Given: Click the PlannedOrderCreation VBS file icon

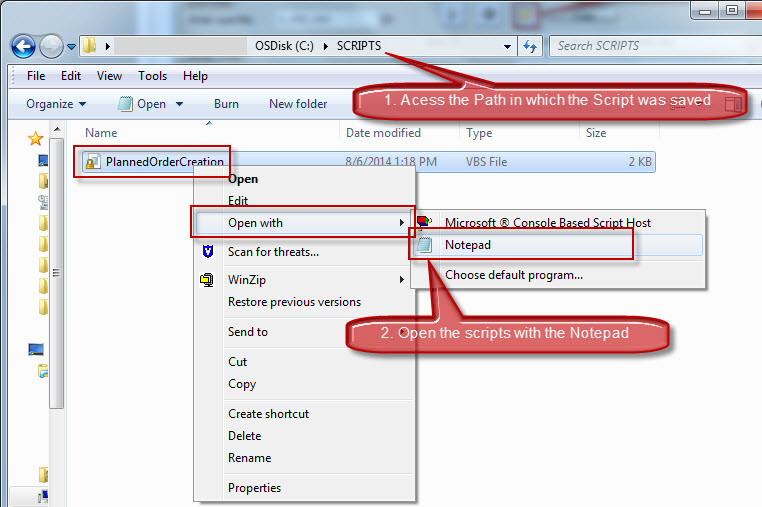Looking at the screenshot, I should [92, 162].
